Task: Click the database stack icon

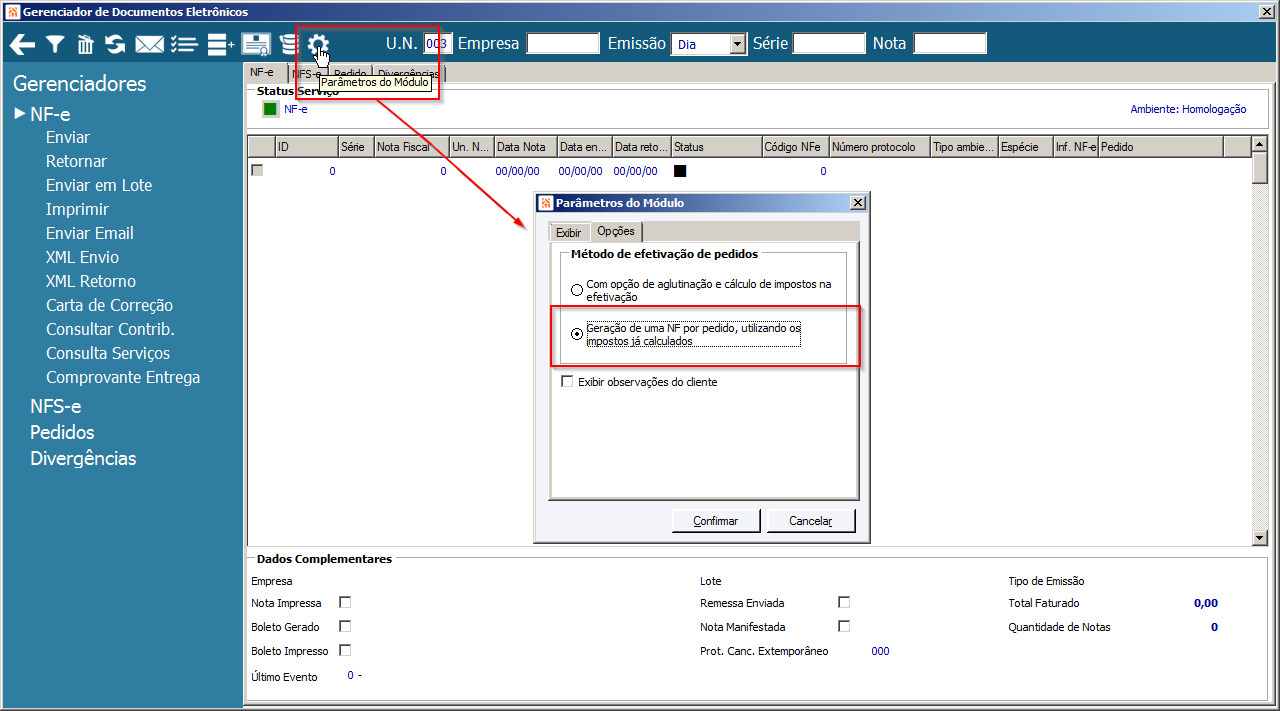Action: [289, 44]
